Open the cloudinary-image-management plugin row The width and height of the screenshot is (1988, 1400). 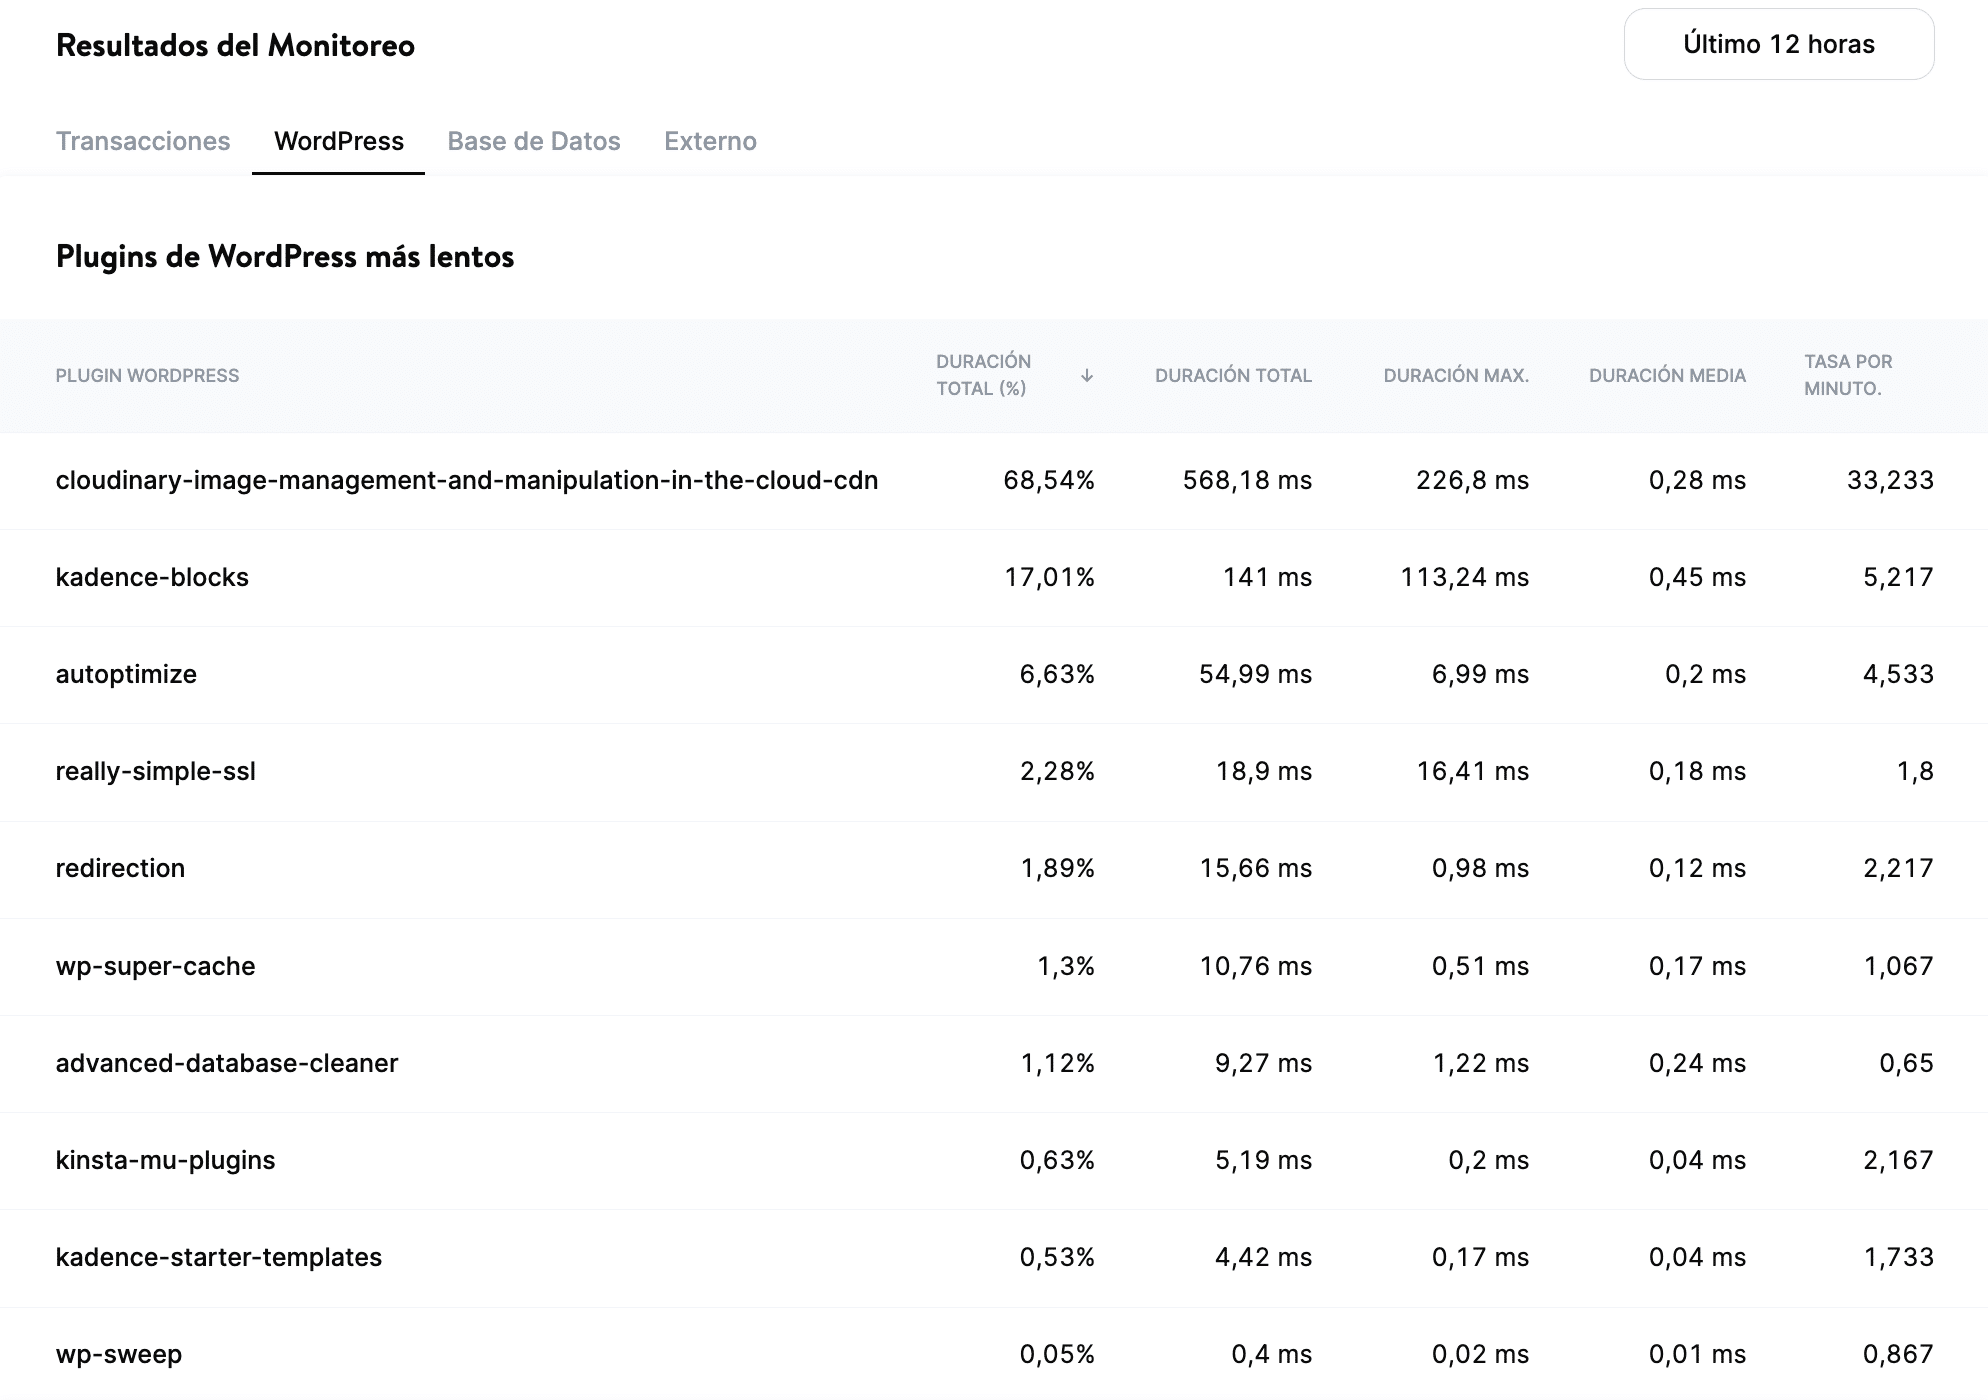tap(466, 481)
